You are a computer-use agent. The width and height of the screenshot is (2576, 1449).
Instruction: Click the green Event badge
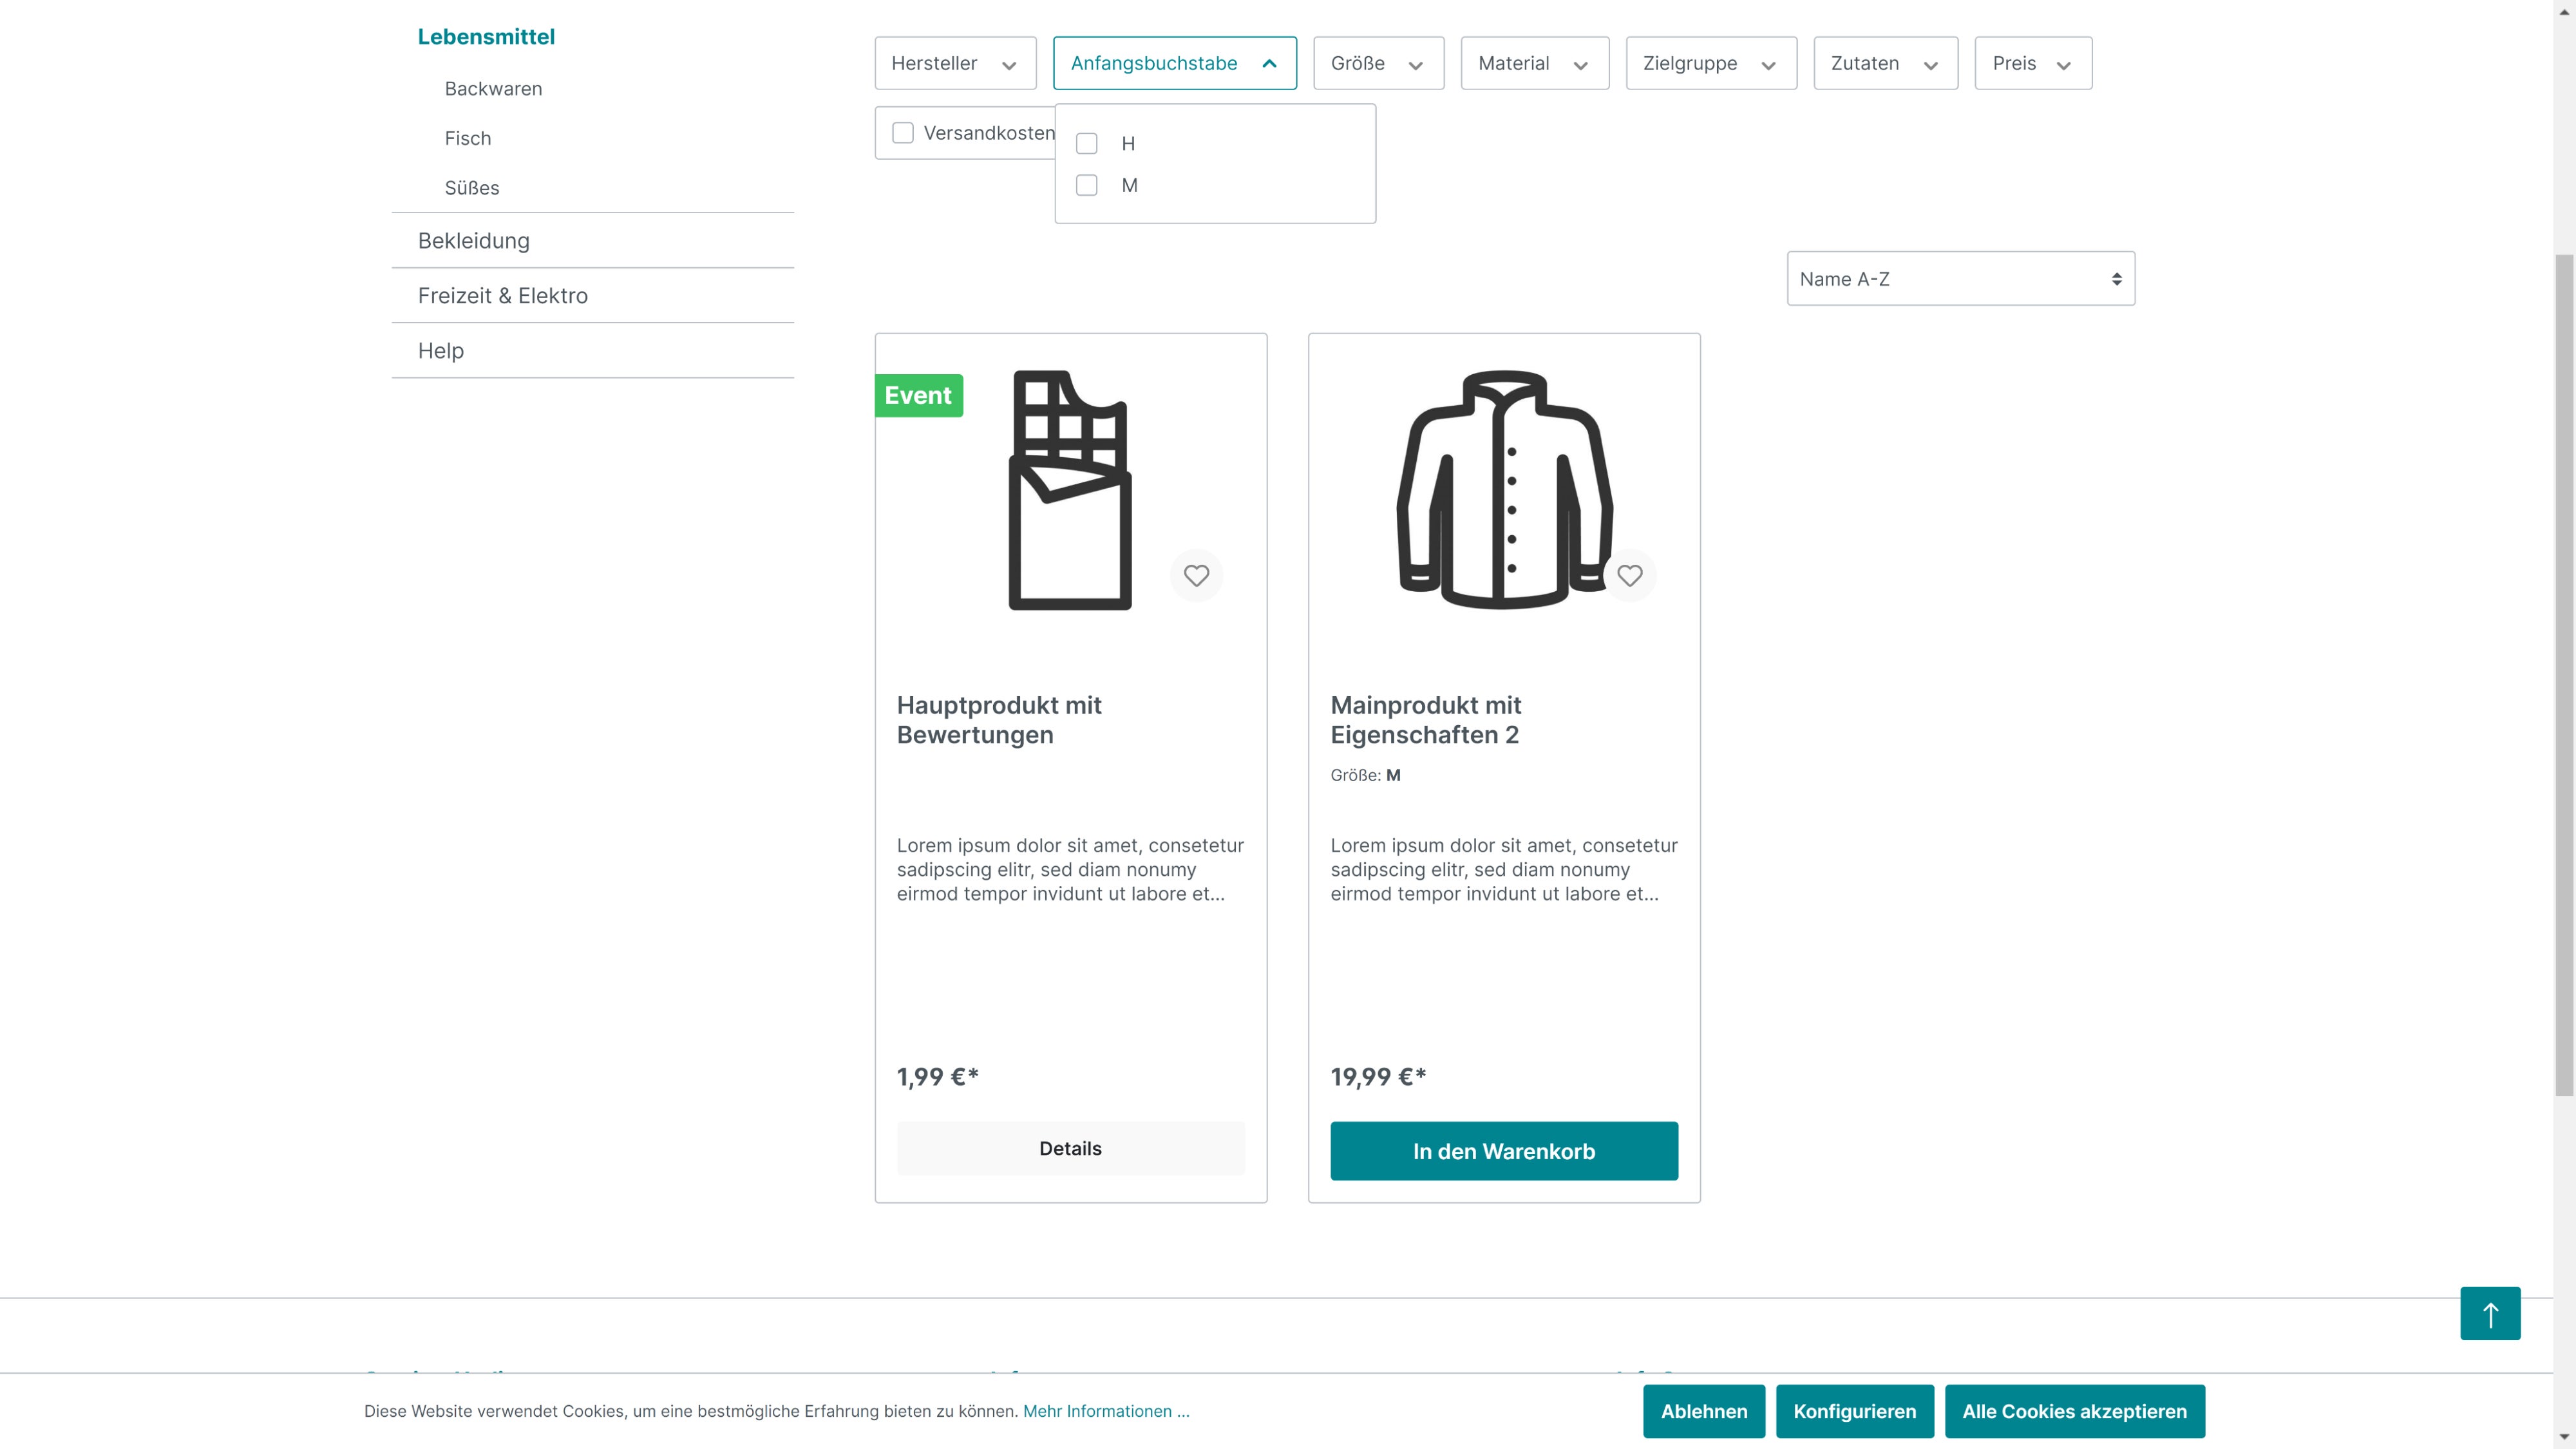click(918, 395)
